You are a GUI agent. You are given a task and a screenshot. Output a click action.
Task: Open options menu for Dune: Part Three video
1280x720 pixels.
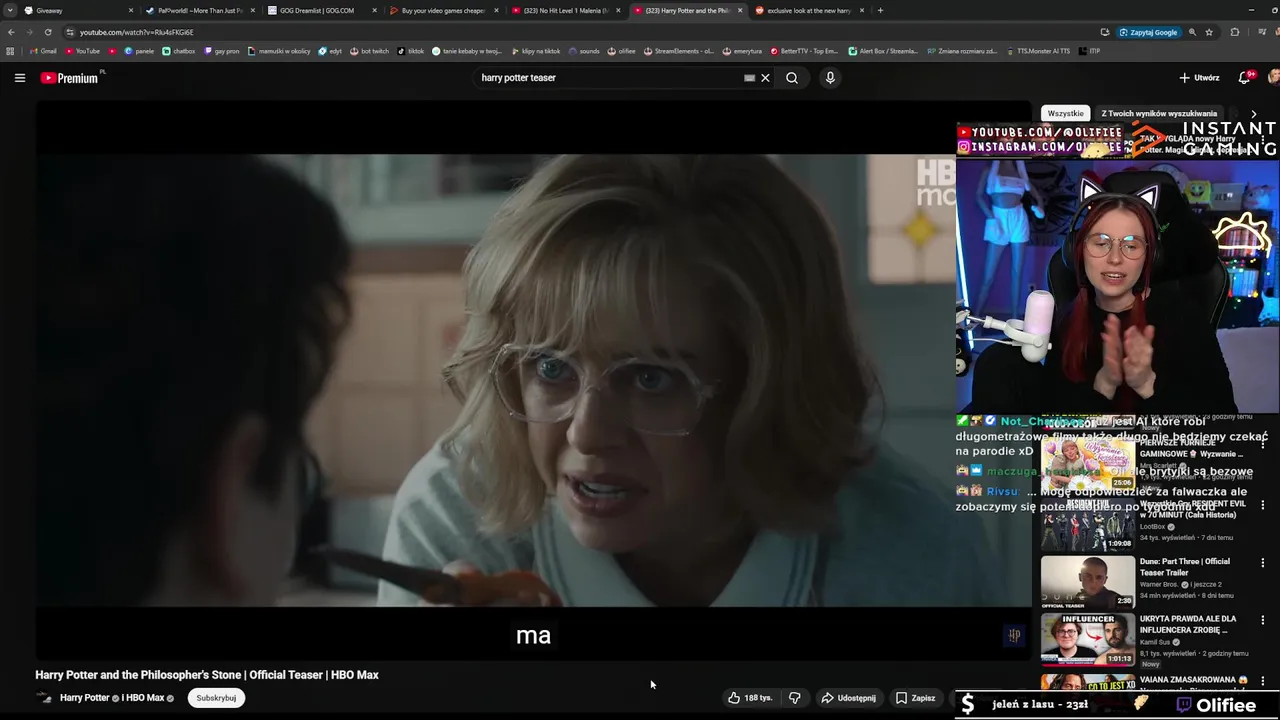pyautogui.click(x=1263, y=563)
